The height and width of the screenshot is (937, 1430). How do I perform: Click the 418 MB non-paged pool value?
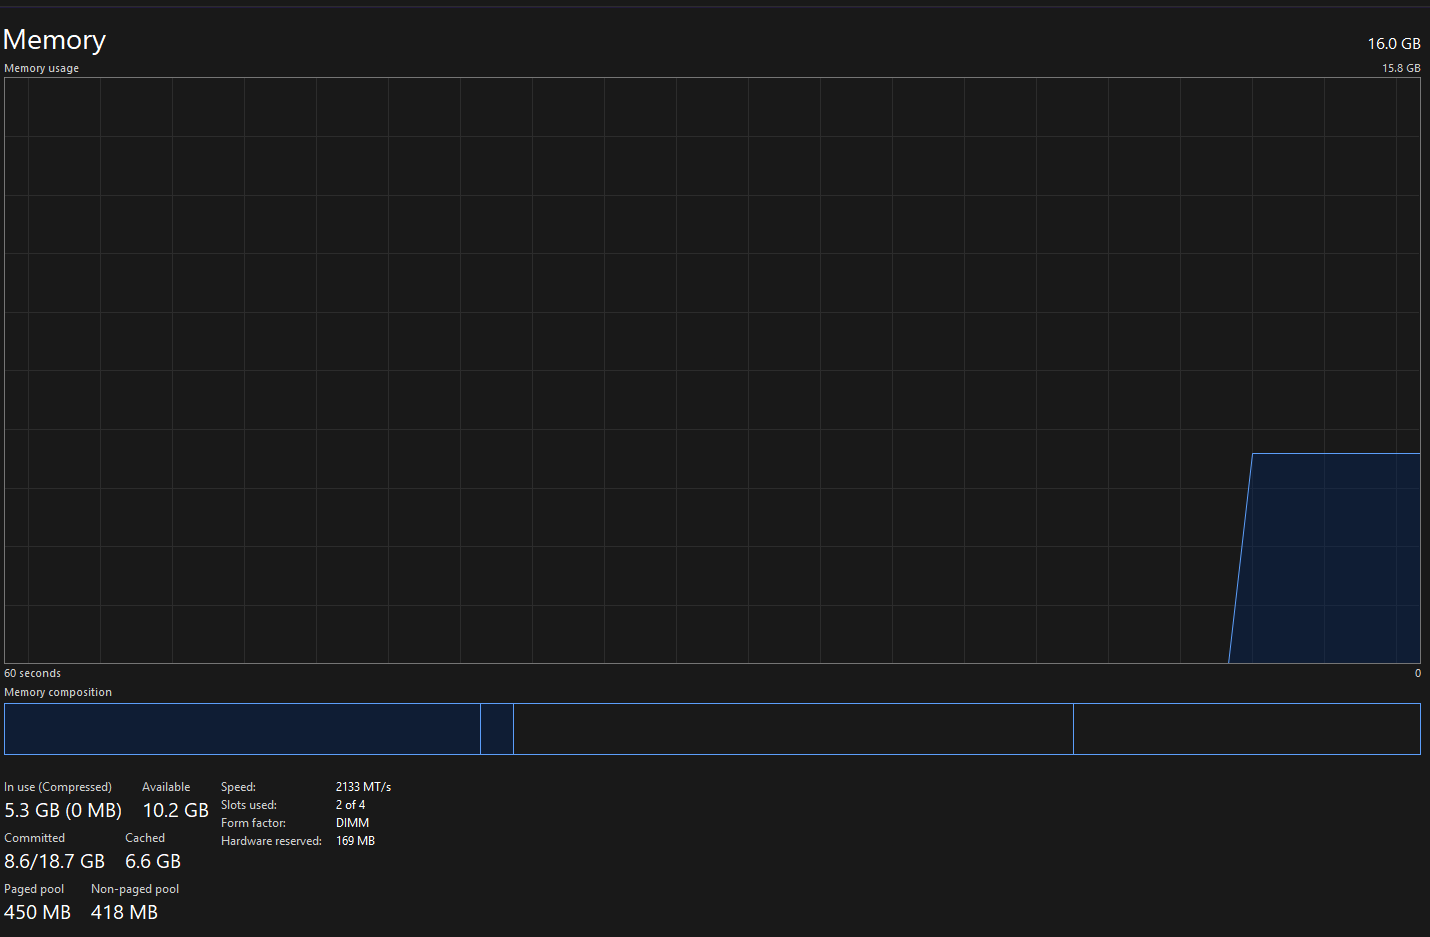click(x=124, y=912)
